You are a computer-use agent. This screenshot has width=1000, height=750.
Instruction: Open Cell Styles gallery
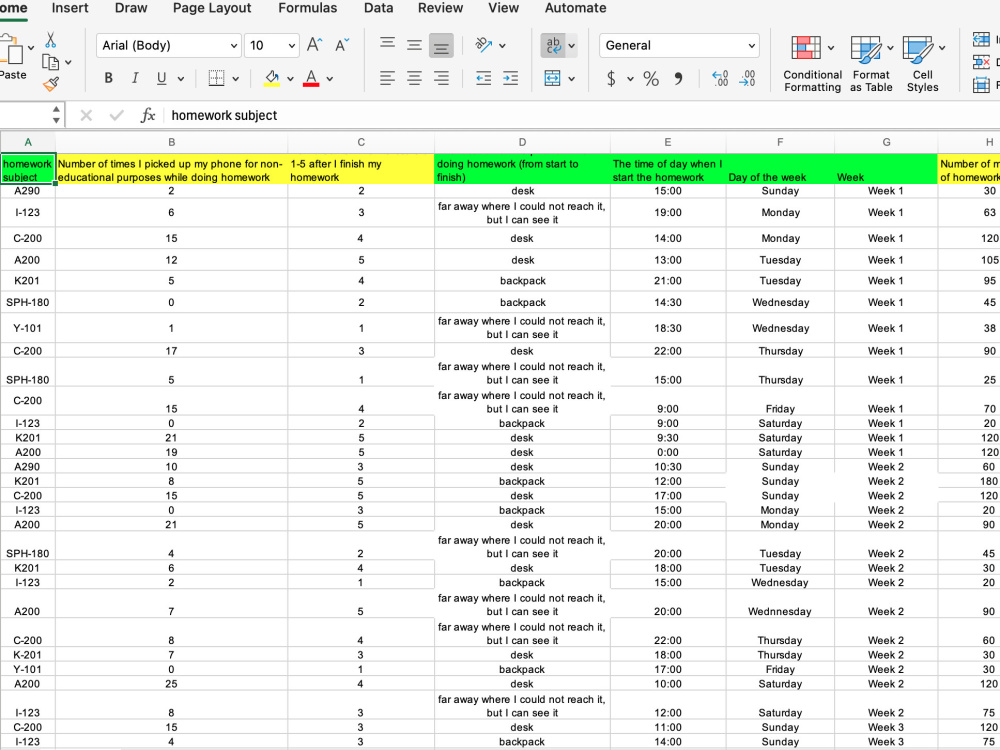click(922, 64)
